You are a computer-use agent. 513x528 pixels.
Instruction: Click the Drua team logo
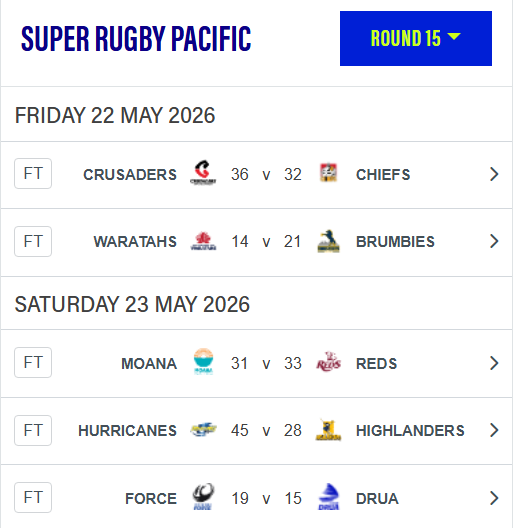pos(328,497)
